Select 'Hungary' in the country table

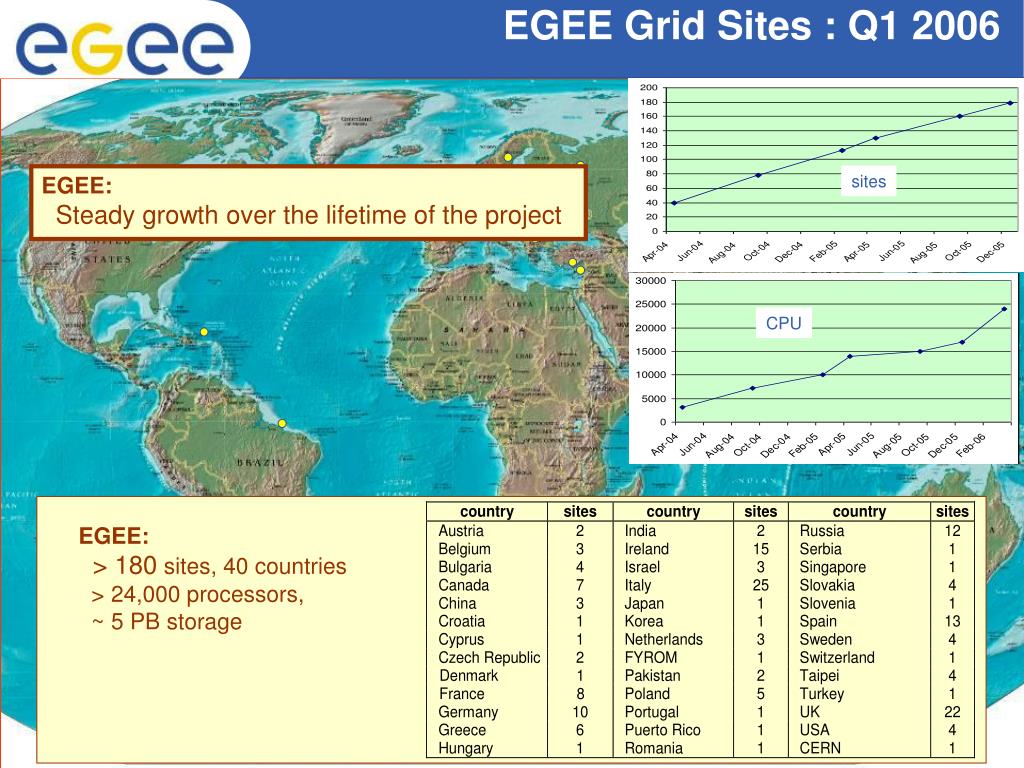click(466, 748)
